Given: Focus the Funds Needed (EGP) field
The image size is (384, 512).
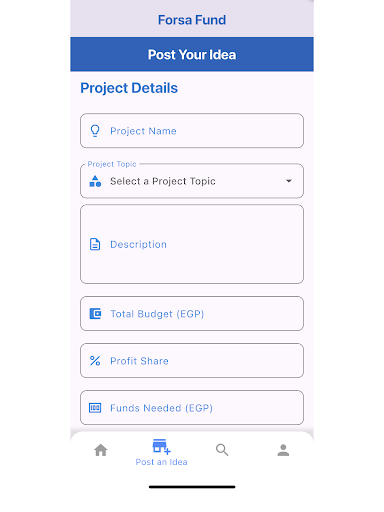Looking at the screenshot, I should (192, 408).
